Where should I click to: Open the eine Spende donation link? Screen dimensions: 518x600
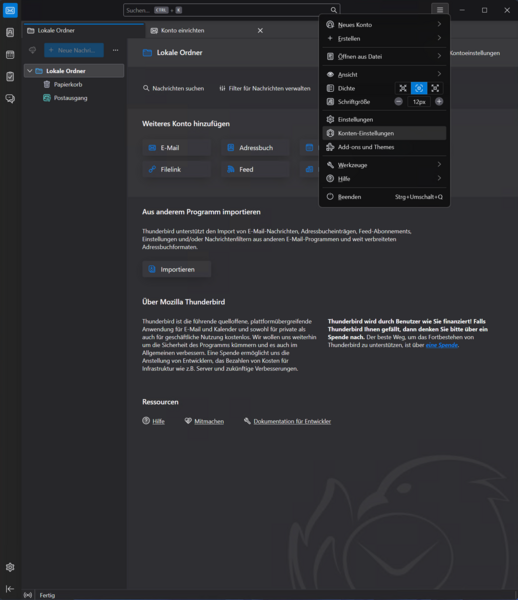click(x=441, y=345)
